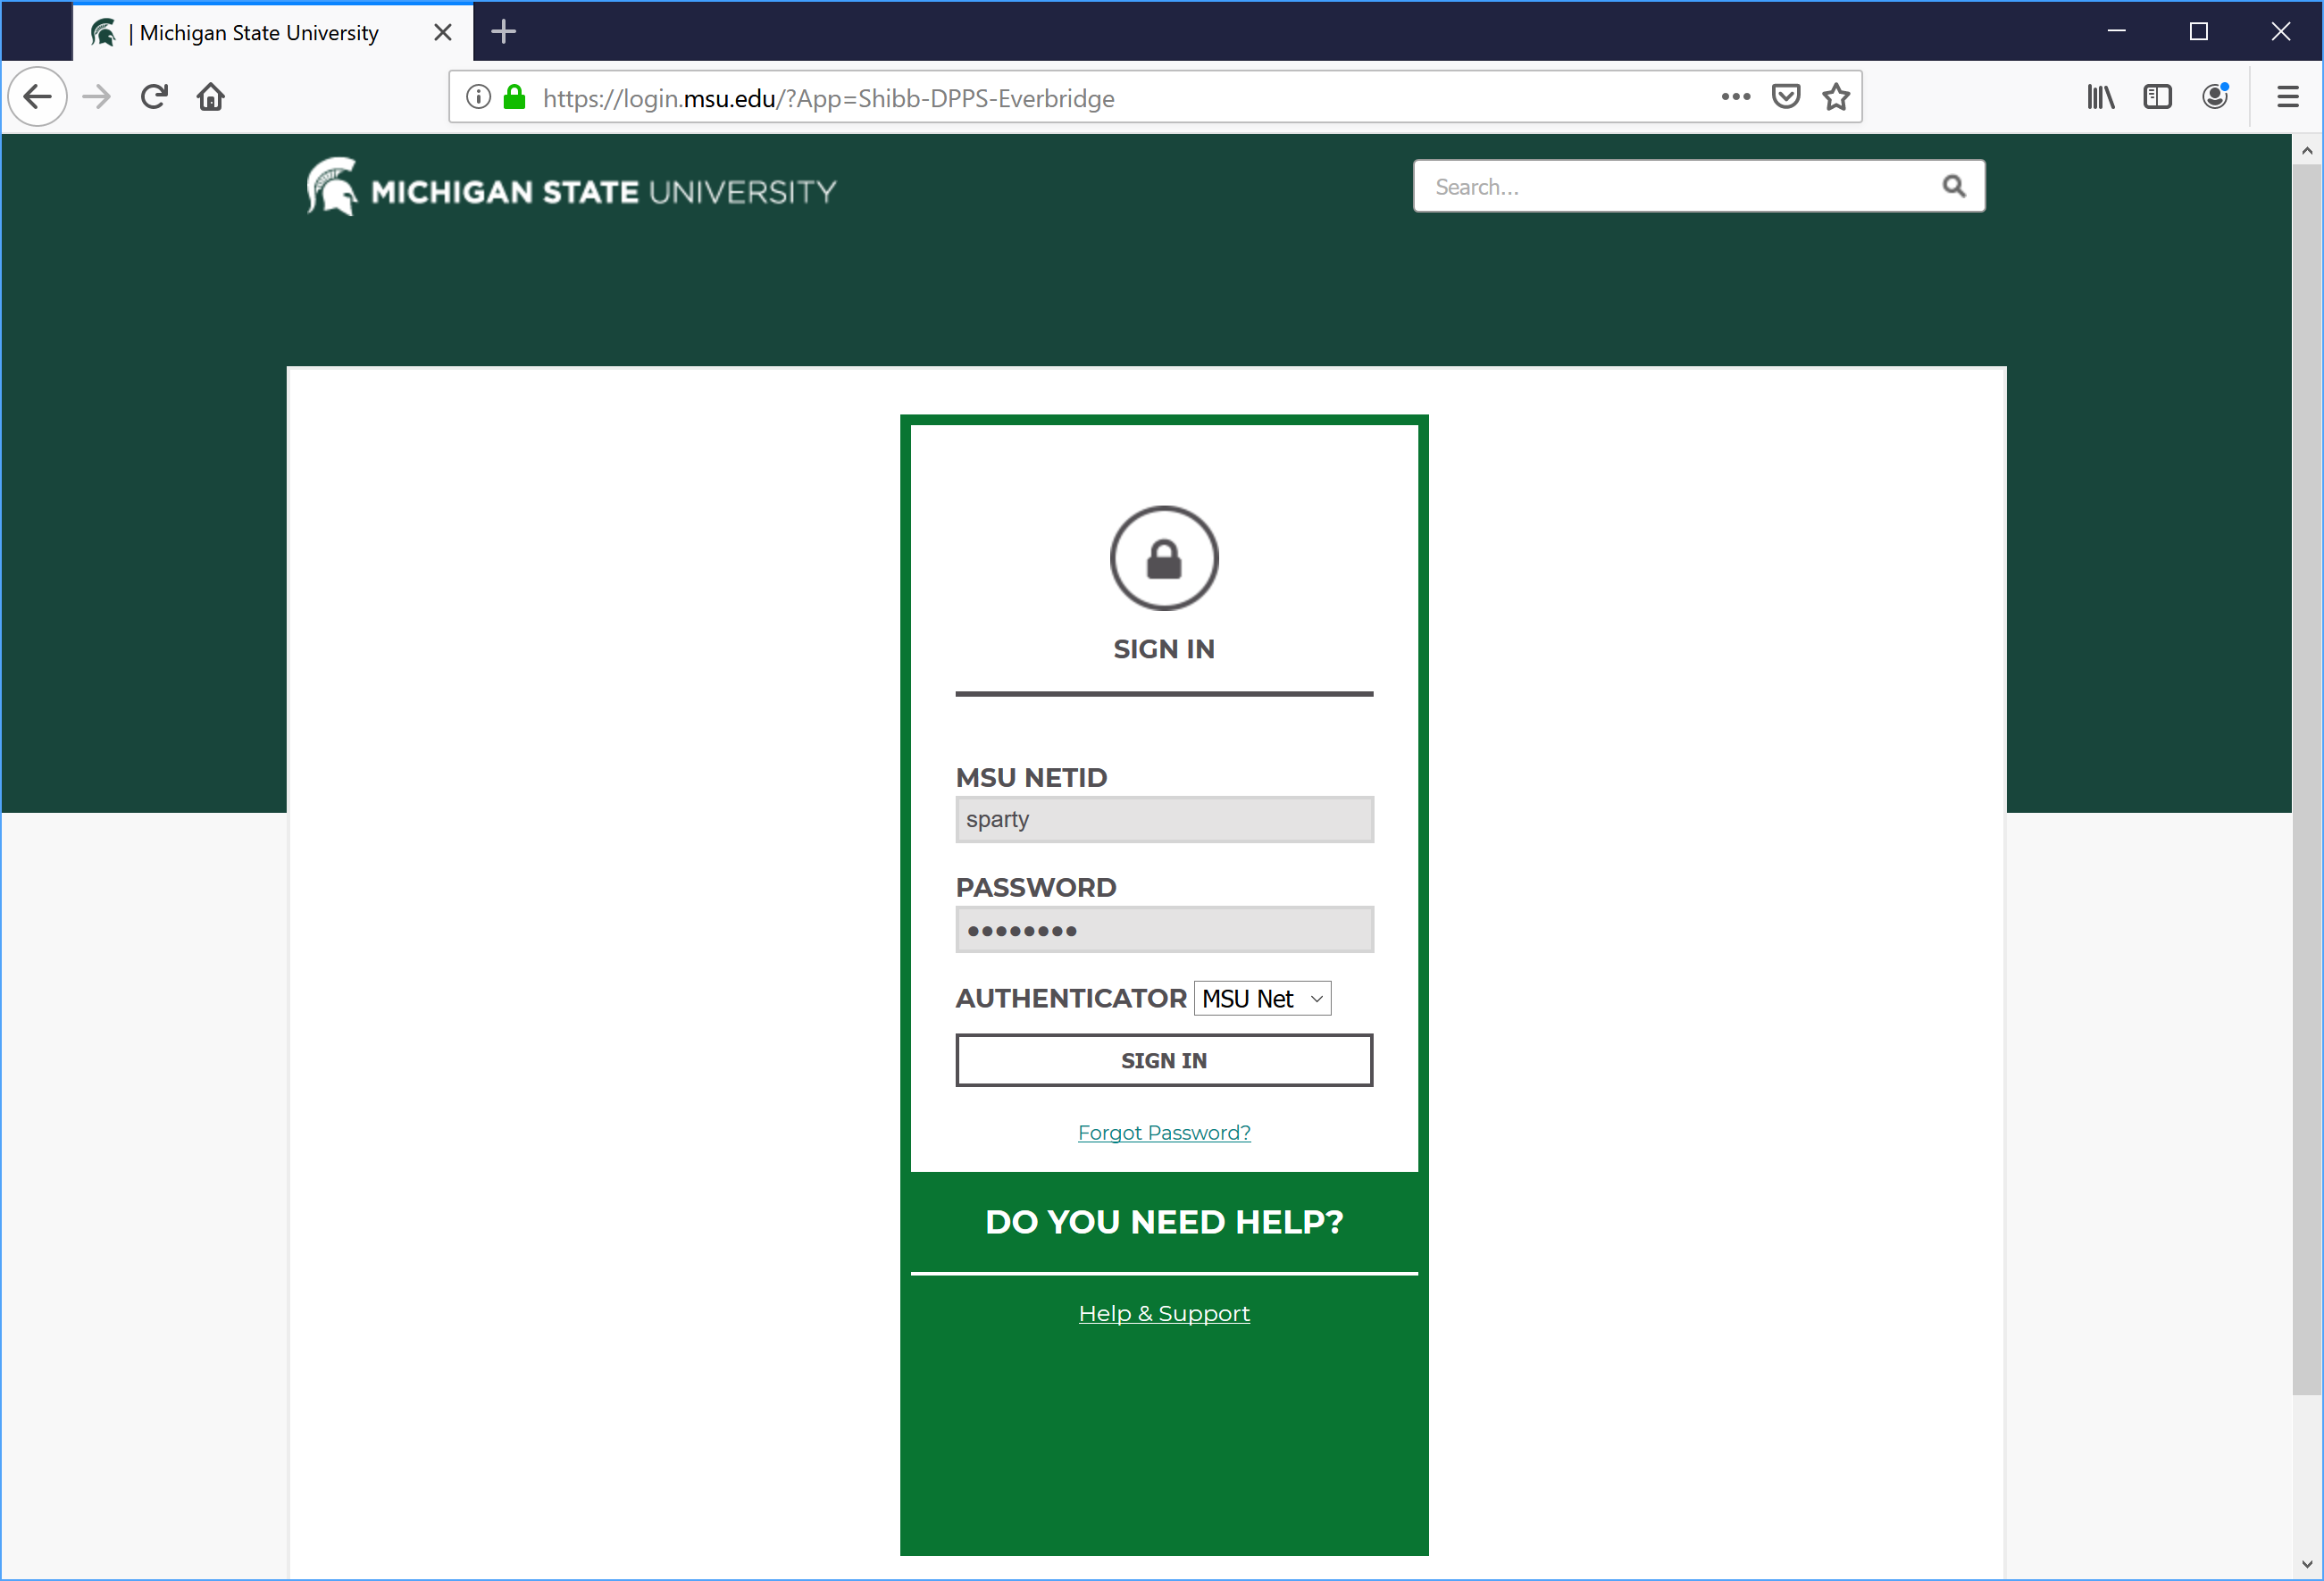Open a new browser tab
This screenshot has width=2324, height=1581.
click(504, 32)
